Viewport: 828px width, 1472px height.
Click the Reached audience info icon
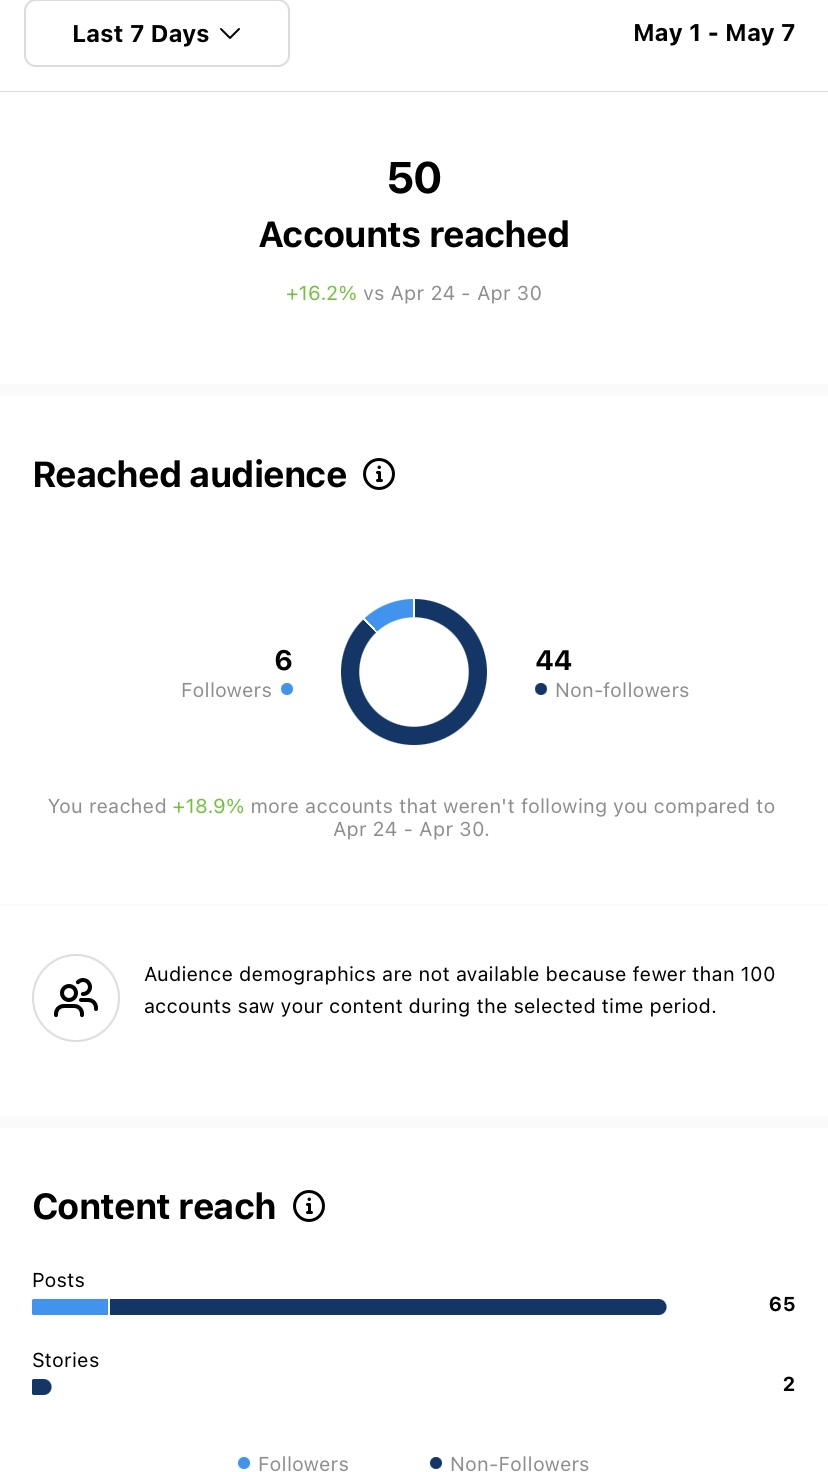pyautogui.click(x=379, y=474)
